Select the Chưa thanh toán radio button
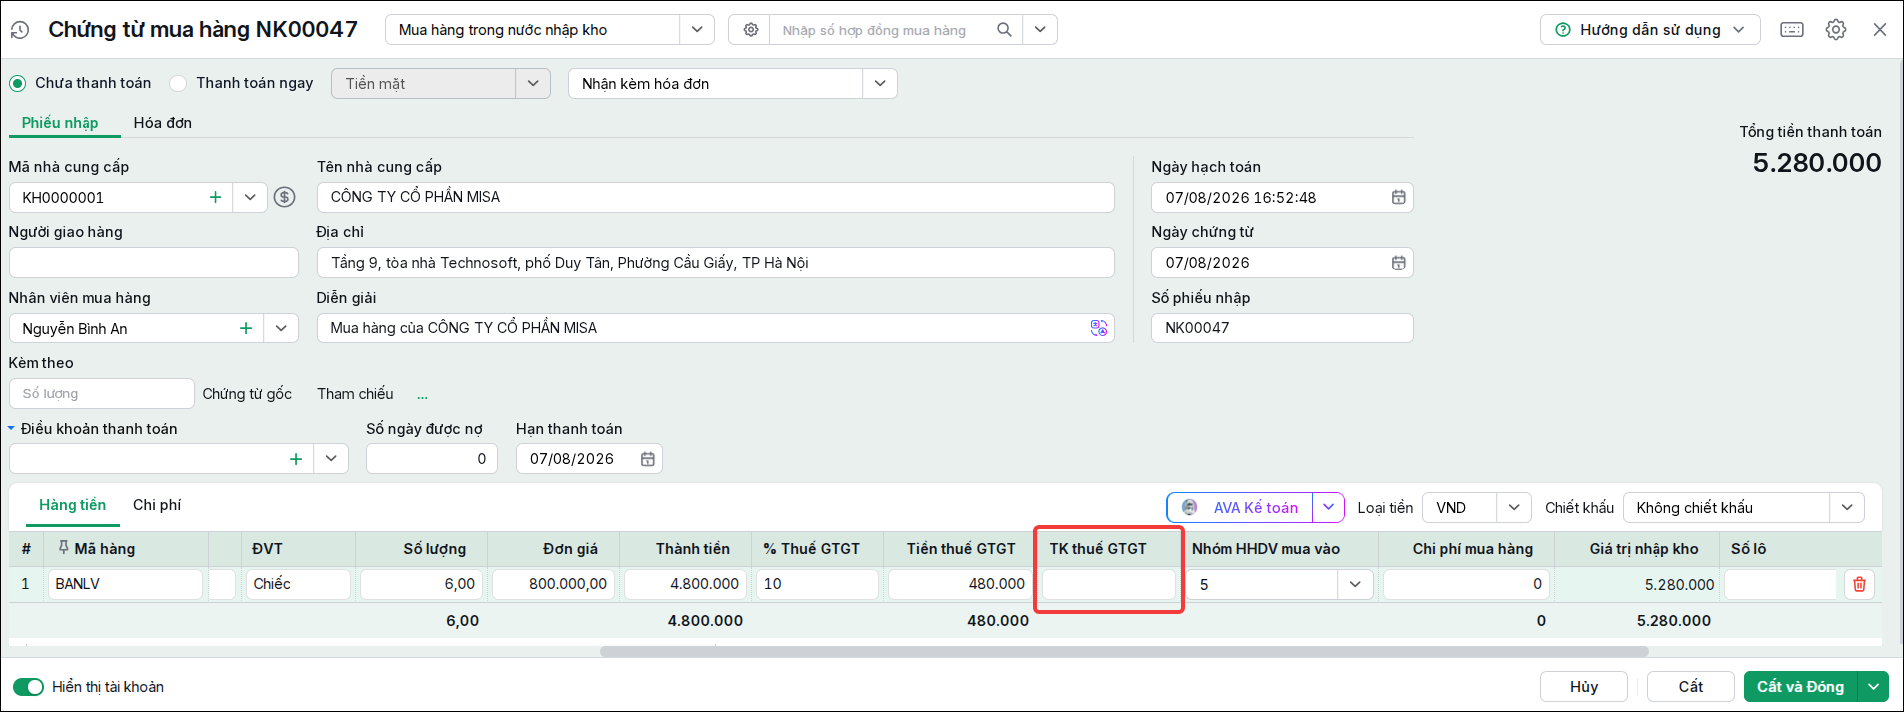Screen dimensions: 1904x712 pos(17,83)
